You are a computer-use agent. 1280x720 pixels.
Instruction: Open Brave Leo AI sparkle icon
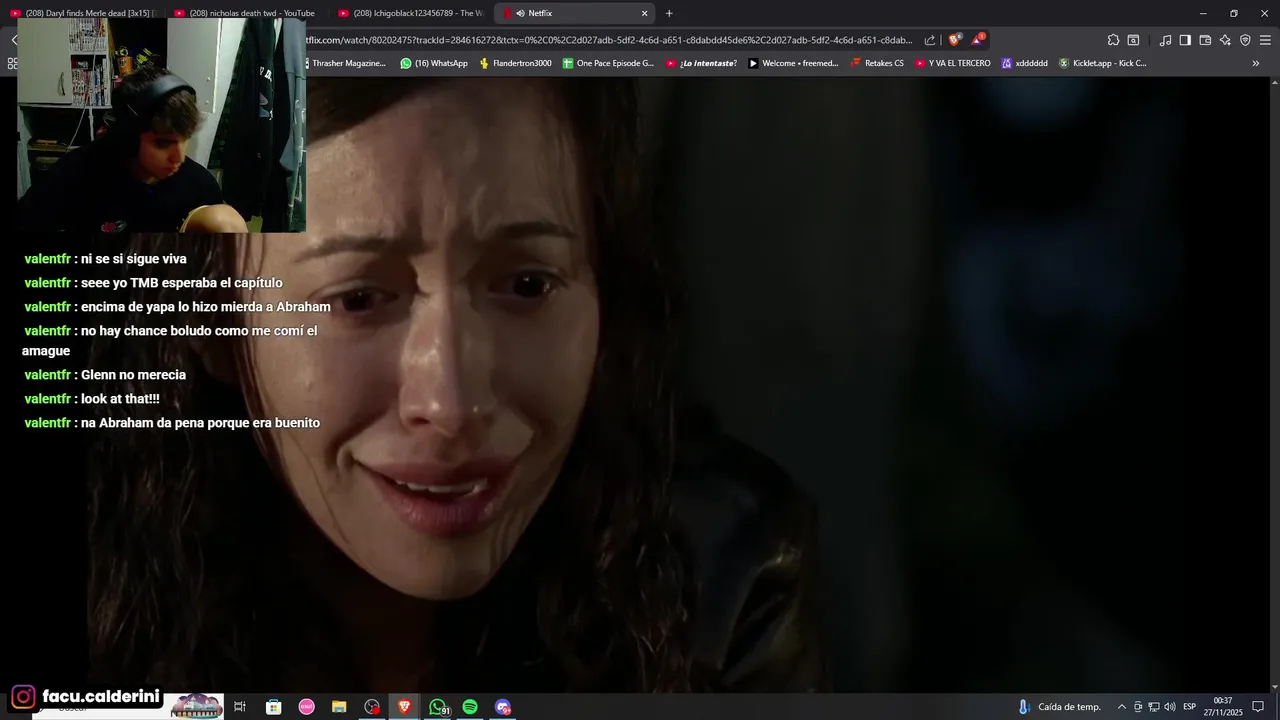(x=1225, y=40)
